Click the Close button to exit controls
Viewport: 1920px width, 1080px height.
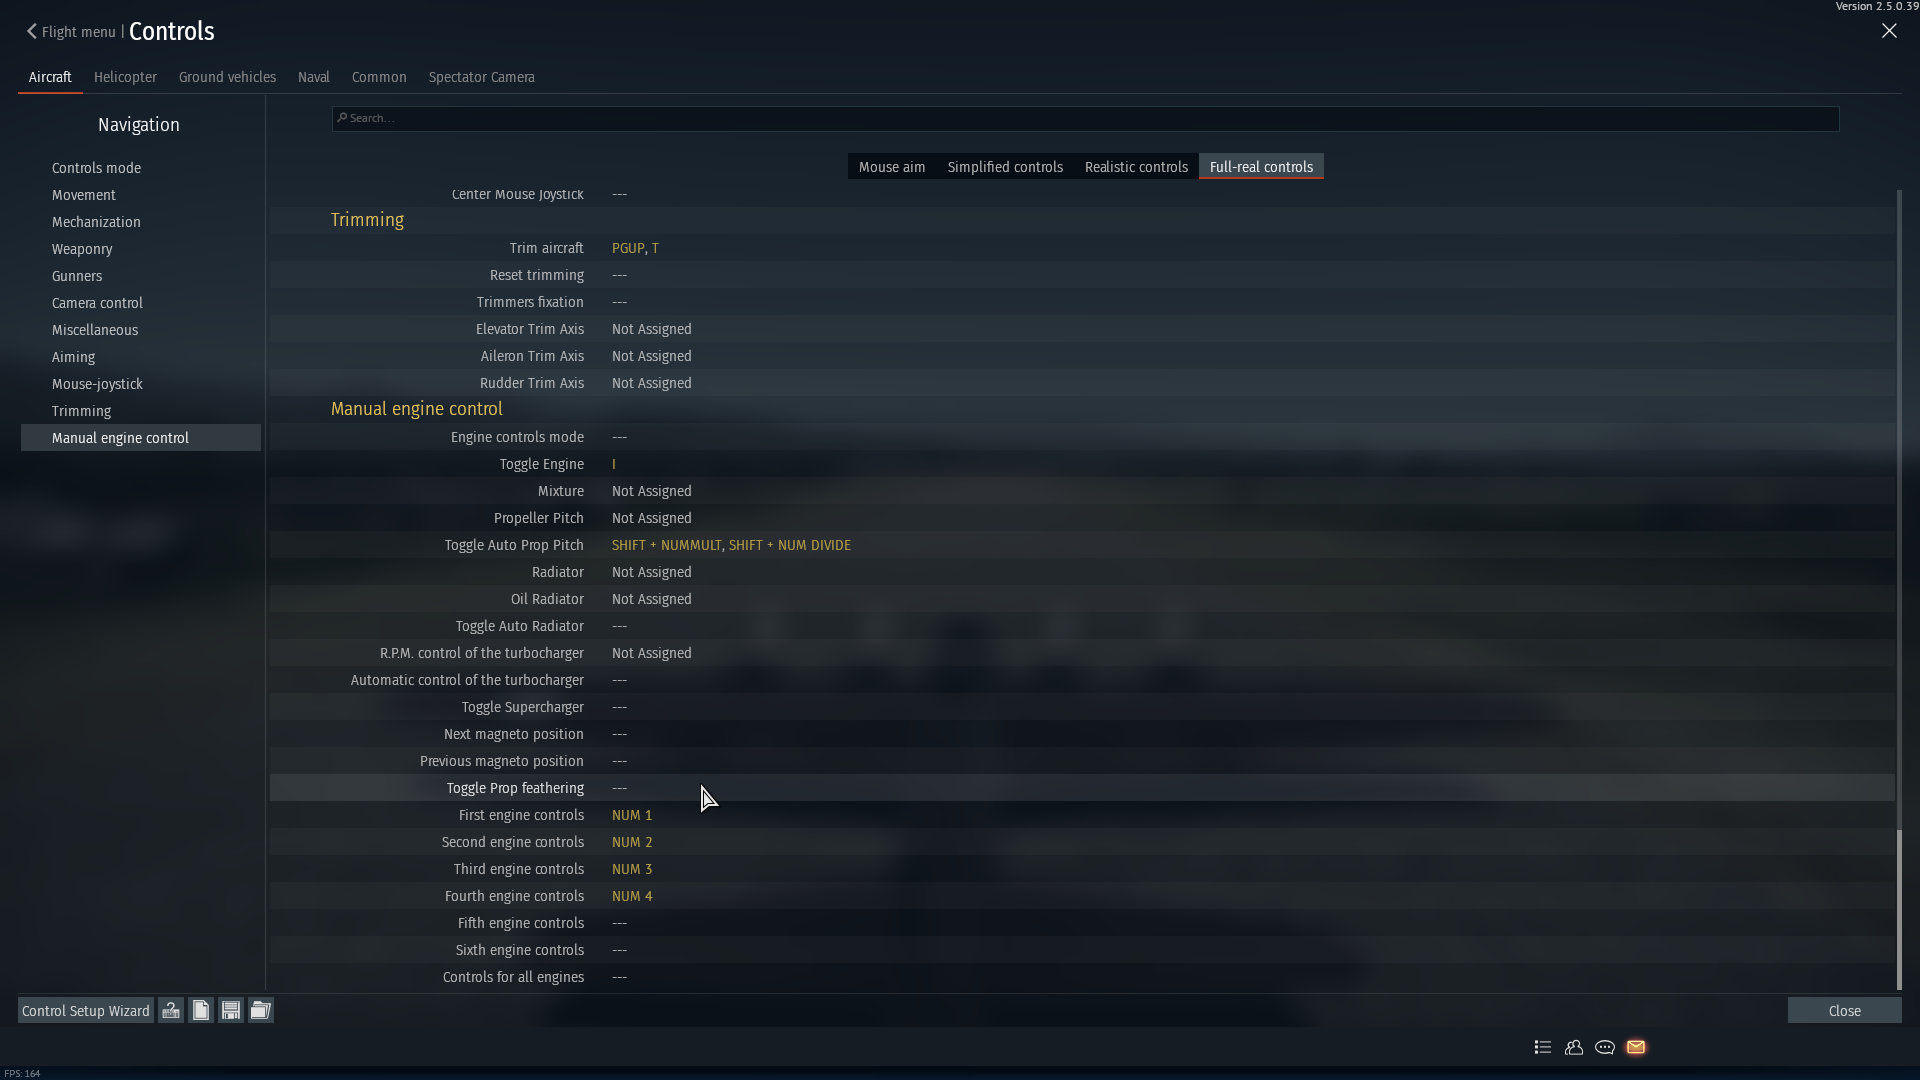pos(1845,1010)
